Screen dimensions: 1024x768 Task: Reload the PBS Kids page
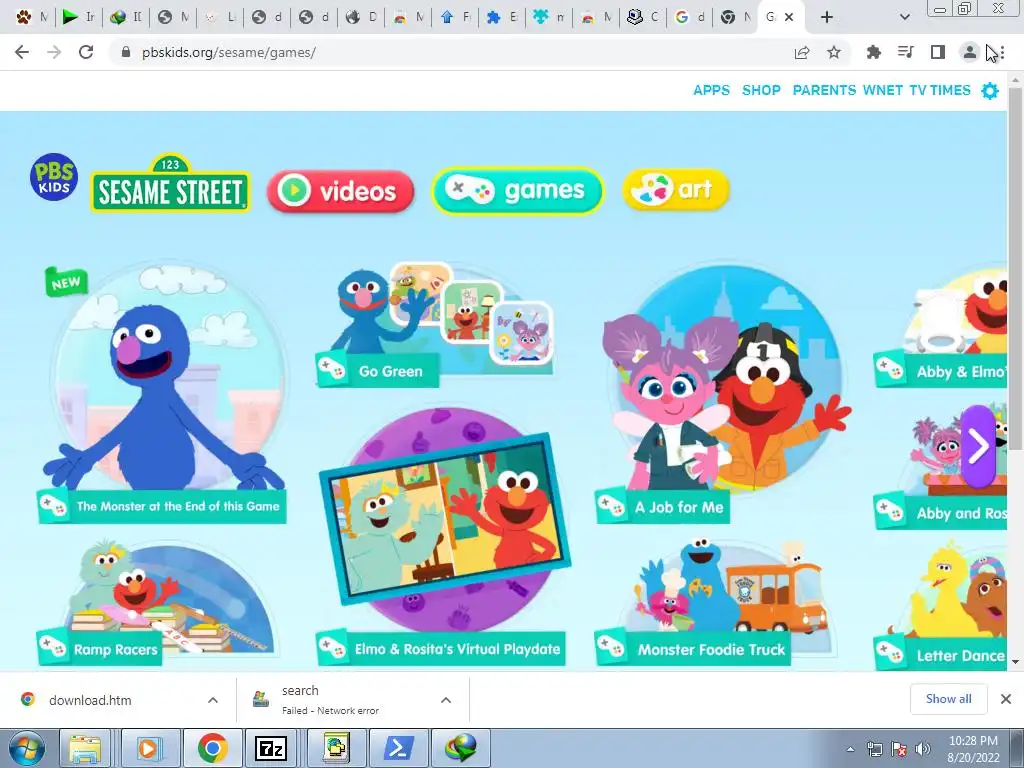(x=86, y=52)
